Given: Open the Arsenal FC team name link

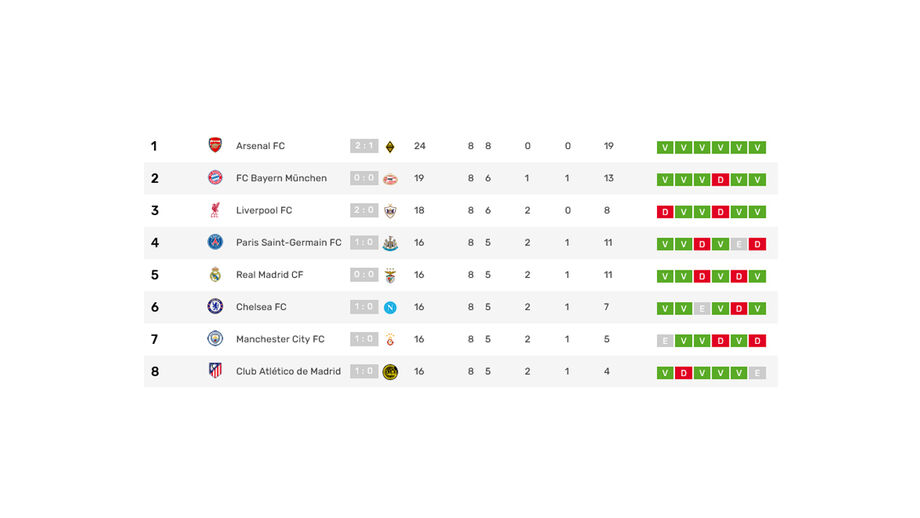Looking at the screenshot, I should click(x=260, y=146).
